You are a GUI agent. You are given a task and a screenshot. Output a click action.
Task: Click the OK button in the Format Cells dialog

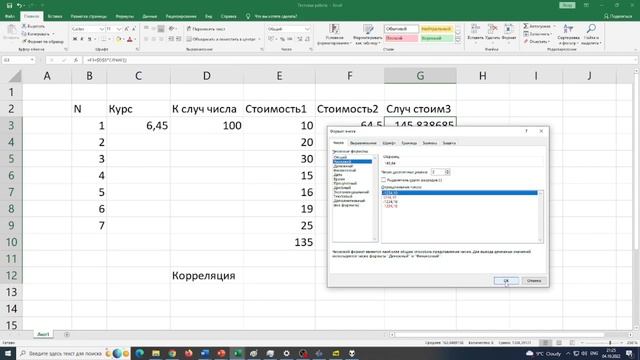(506, 280)
